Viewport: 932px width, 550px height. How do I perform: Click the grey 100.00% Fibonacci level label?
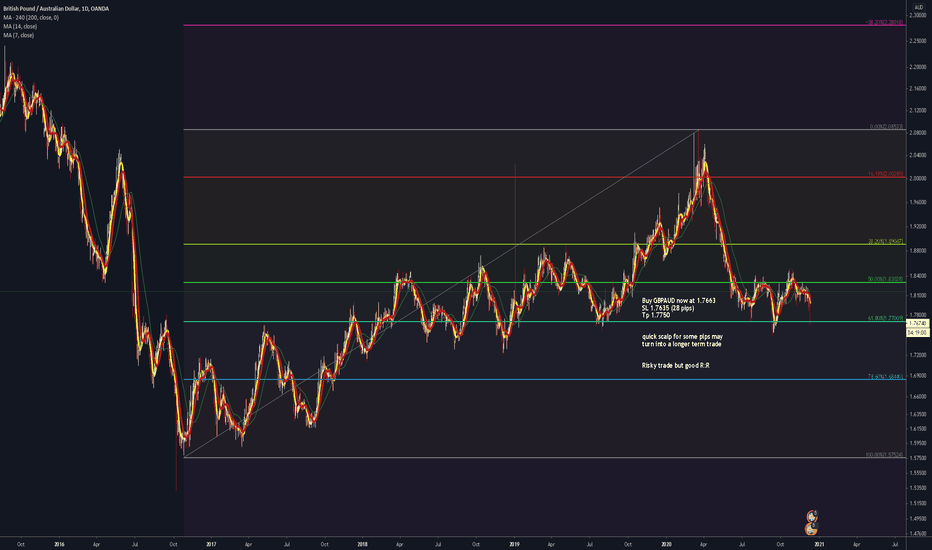coord(884,455)
